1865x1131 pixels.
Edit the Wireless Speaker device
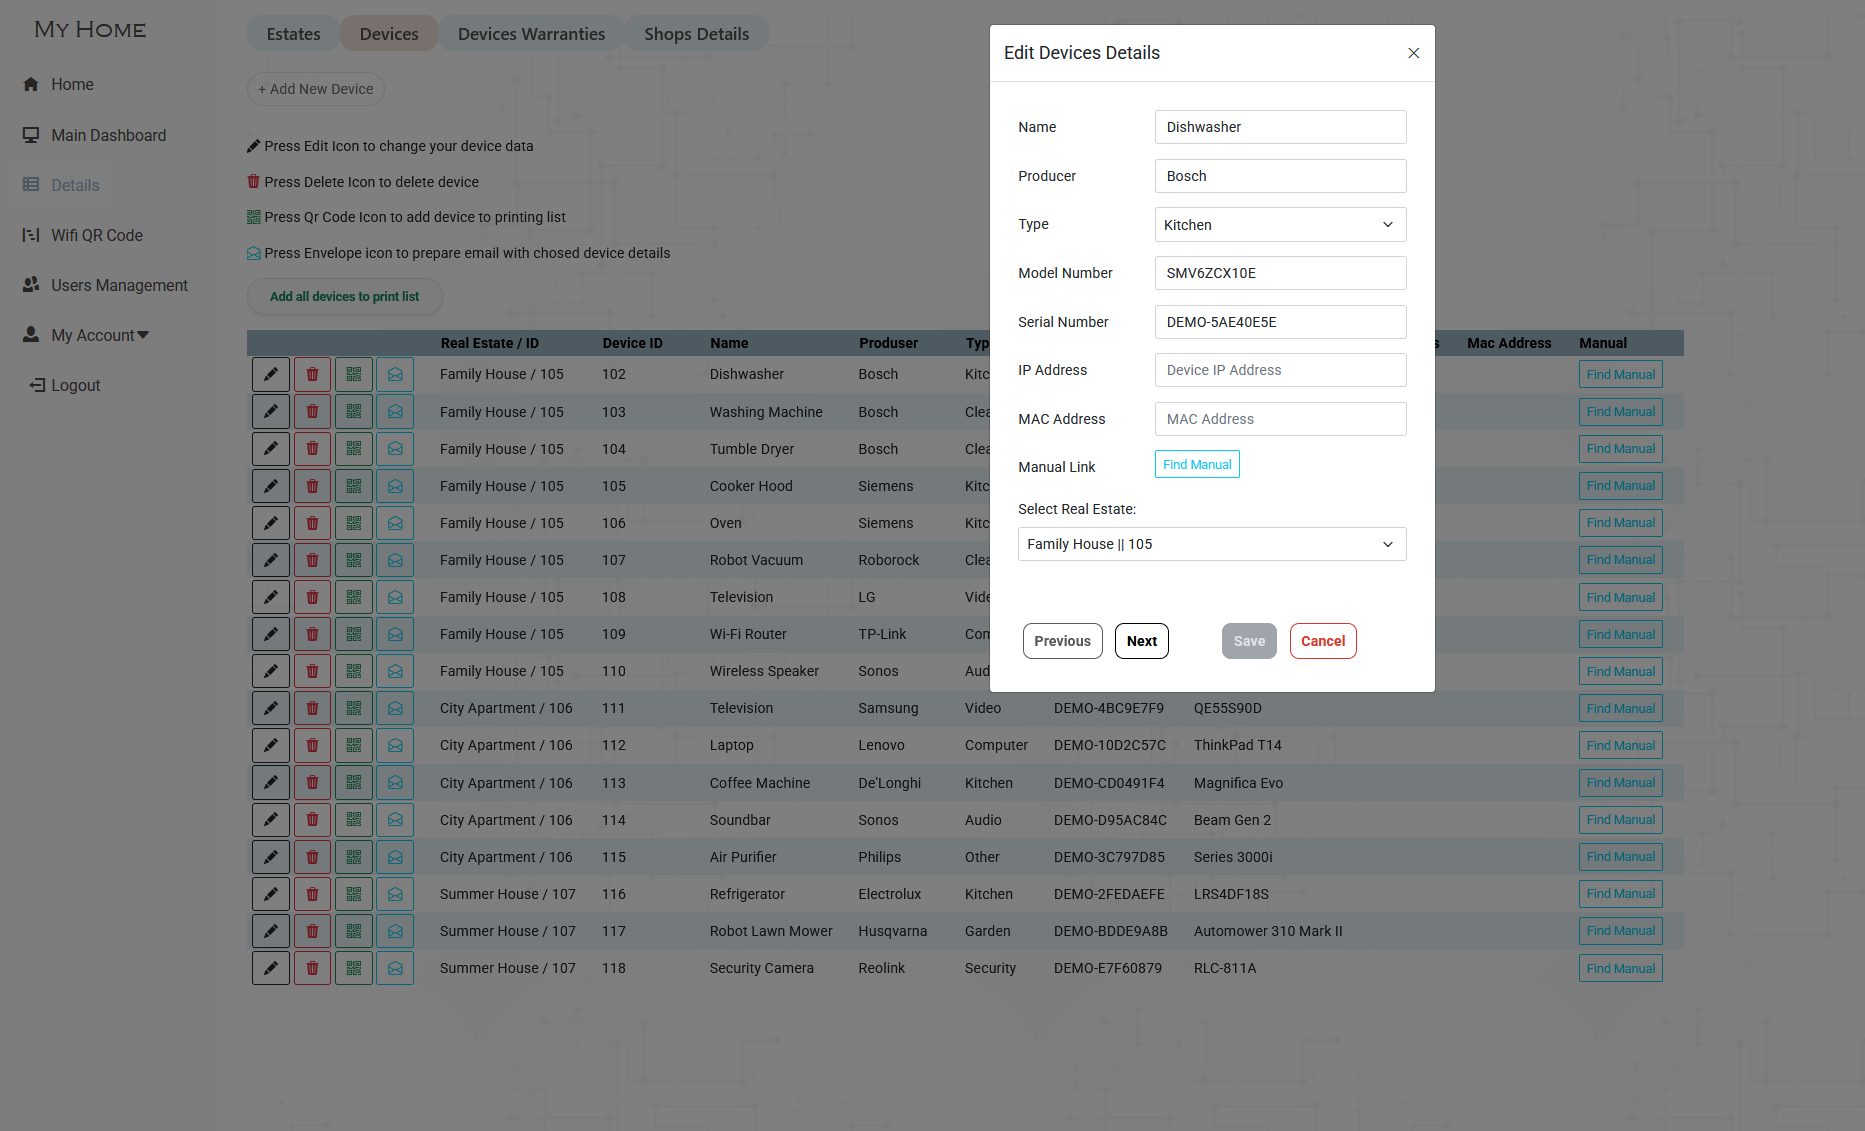(x=271, y=671)
